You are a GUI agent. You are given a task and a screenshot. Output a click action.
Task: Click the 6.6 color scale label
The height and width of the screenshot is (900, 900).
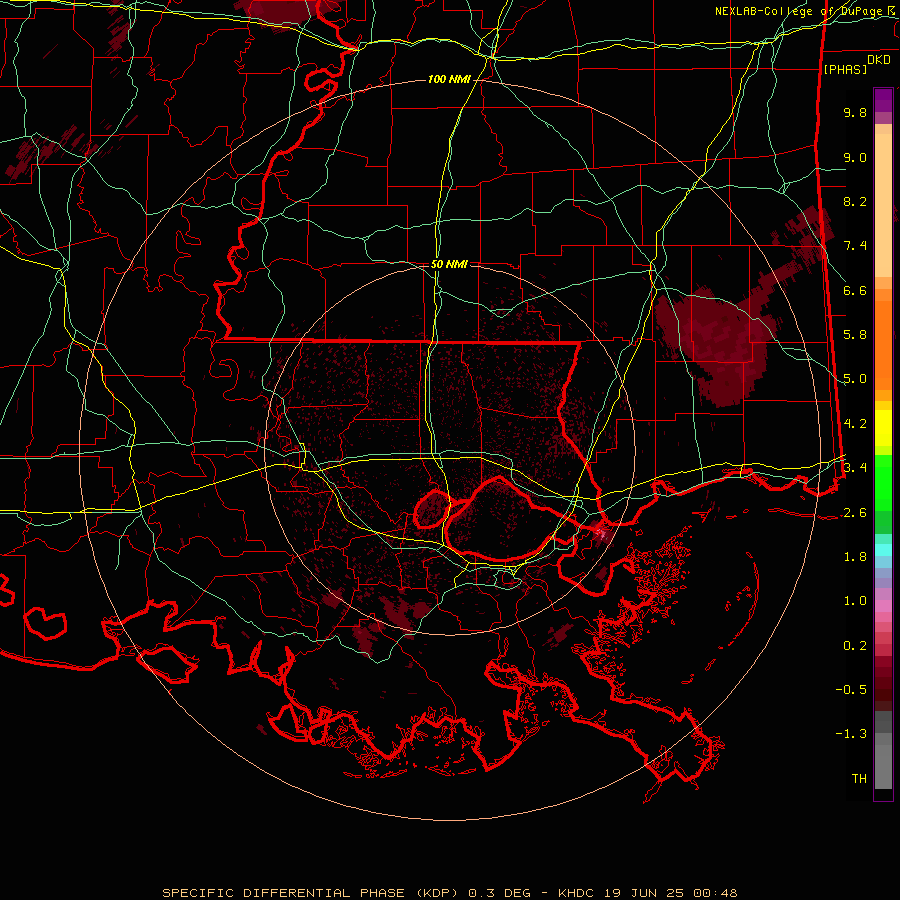(x=855, y=290)
